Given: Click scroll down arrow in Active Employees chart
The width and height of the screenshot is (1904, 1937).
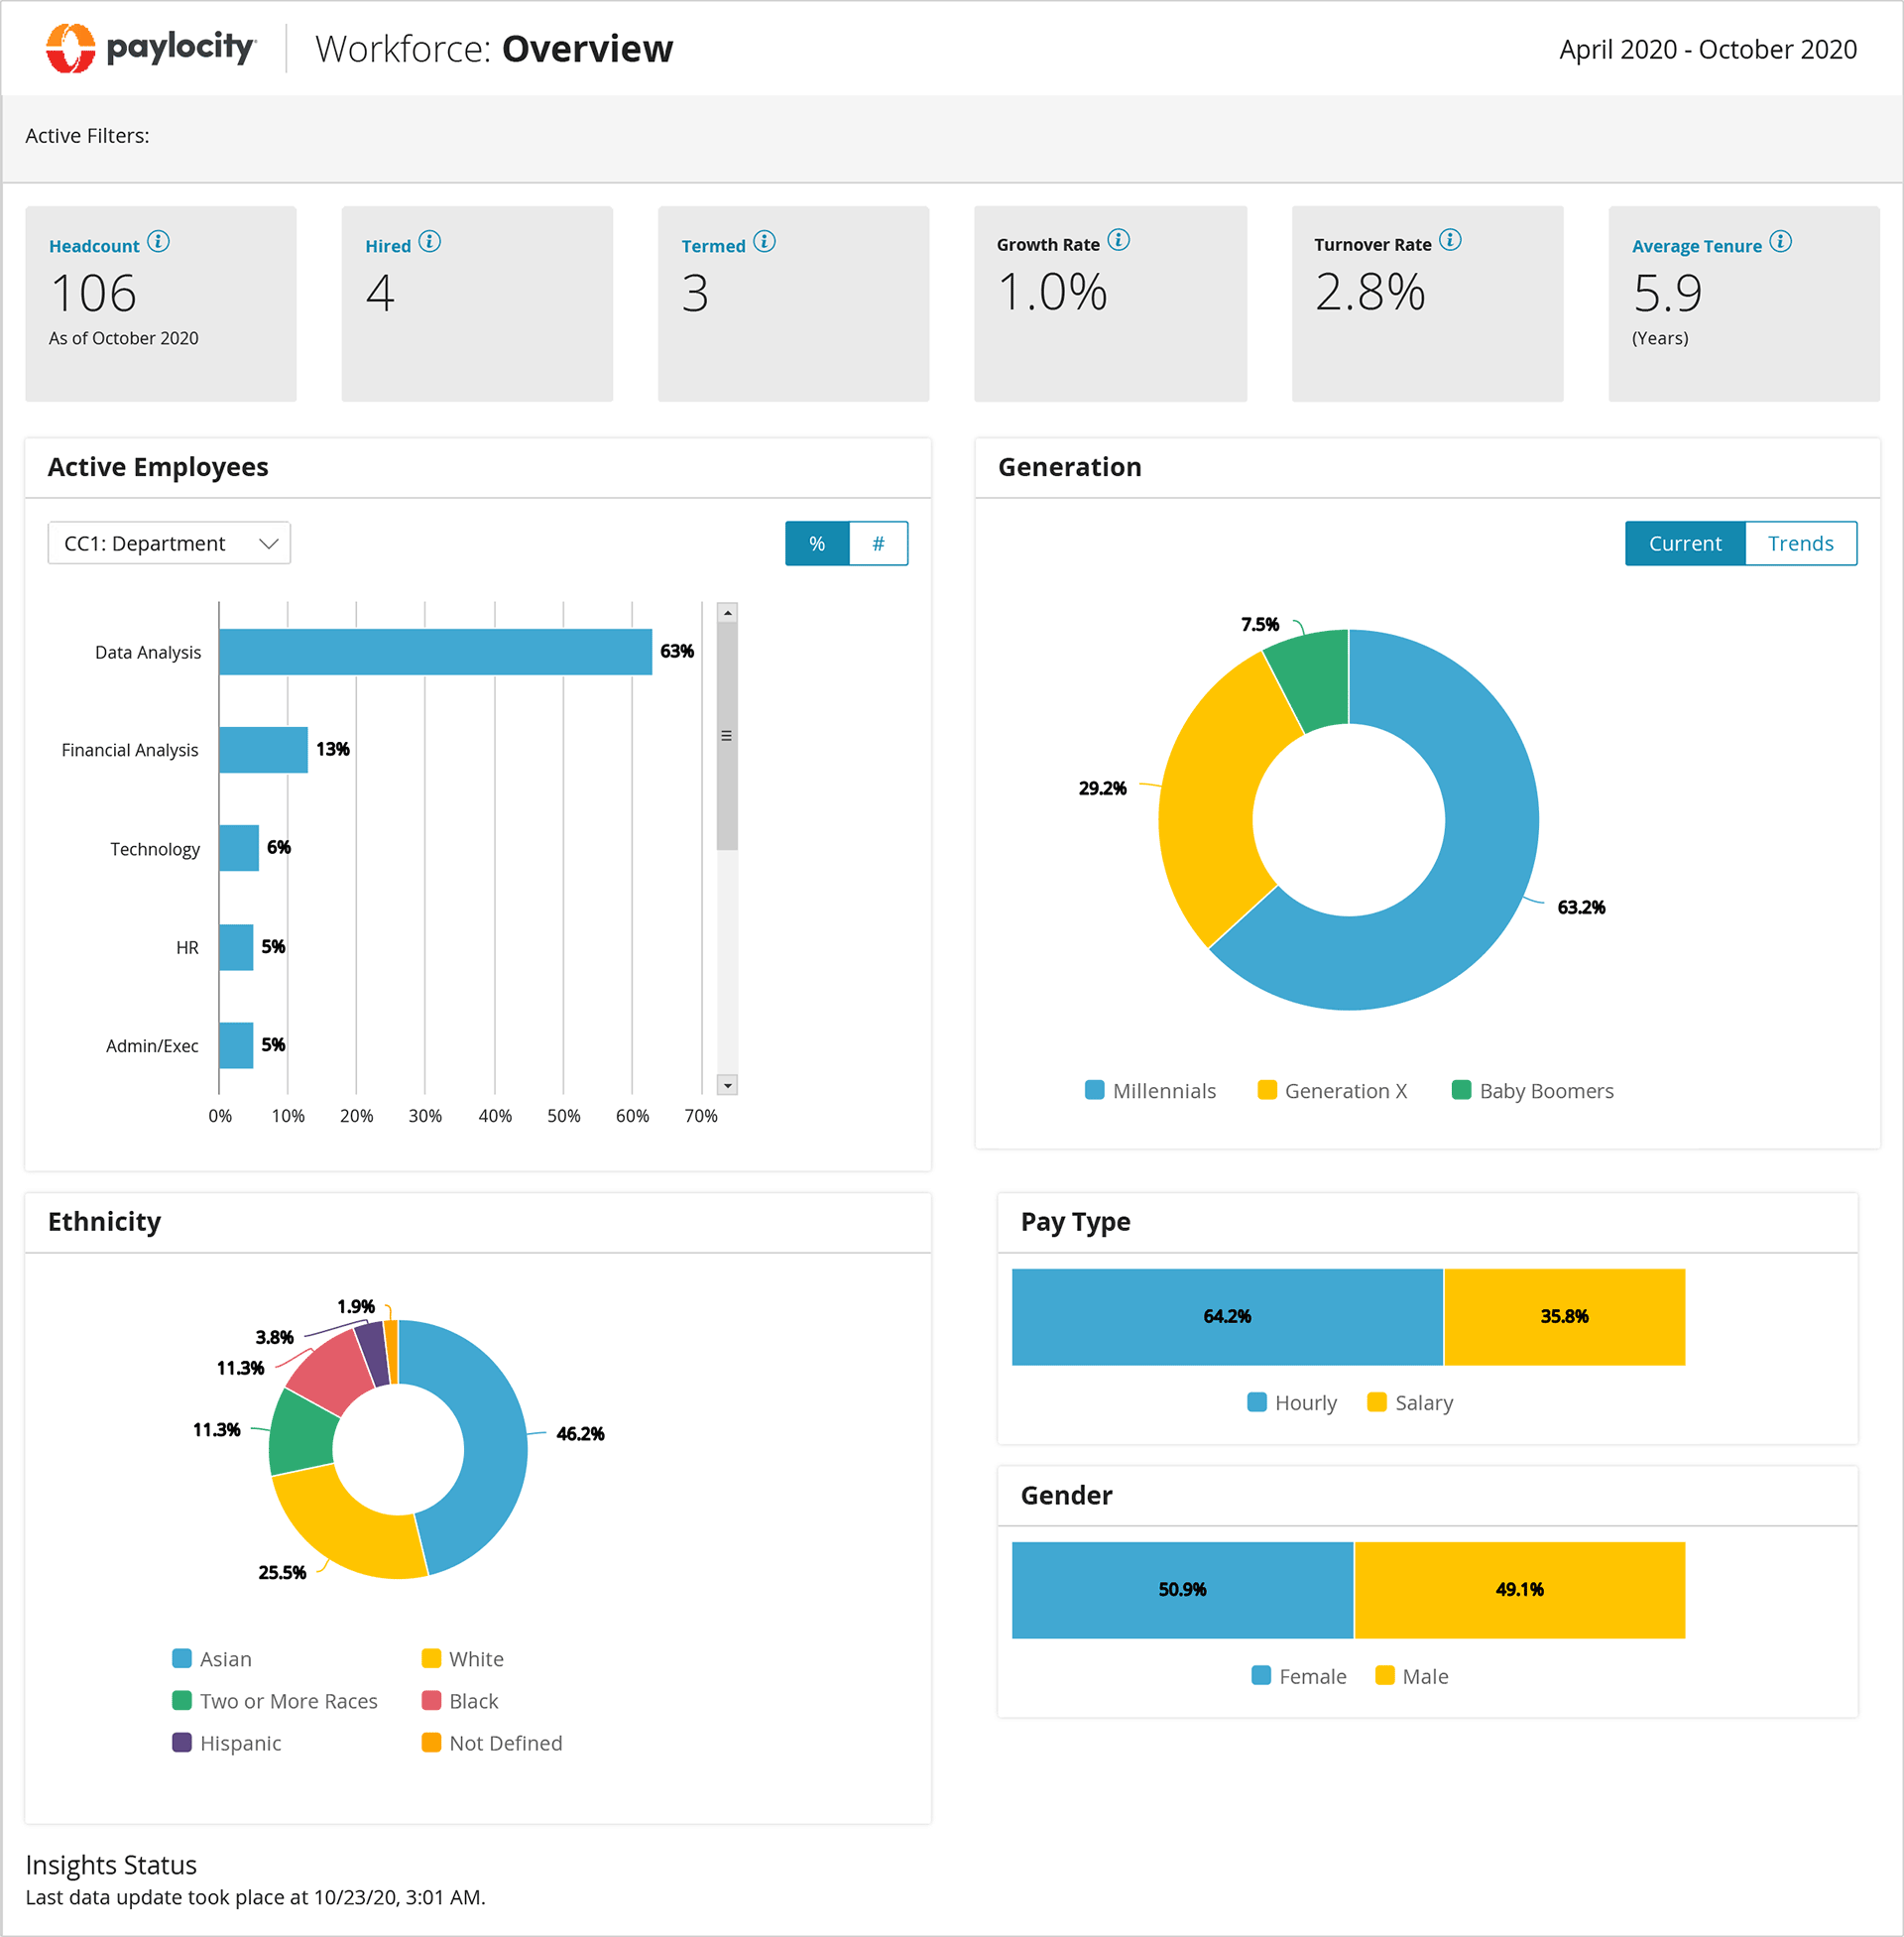Looking at the screenshot, I should click(x=727, y=1085).
